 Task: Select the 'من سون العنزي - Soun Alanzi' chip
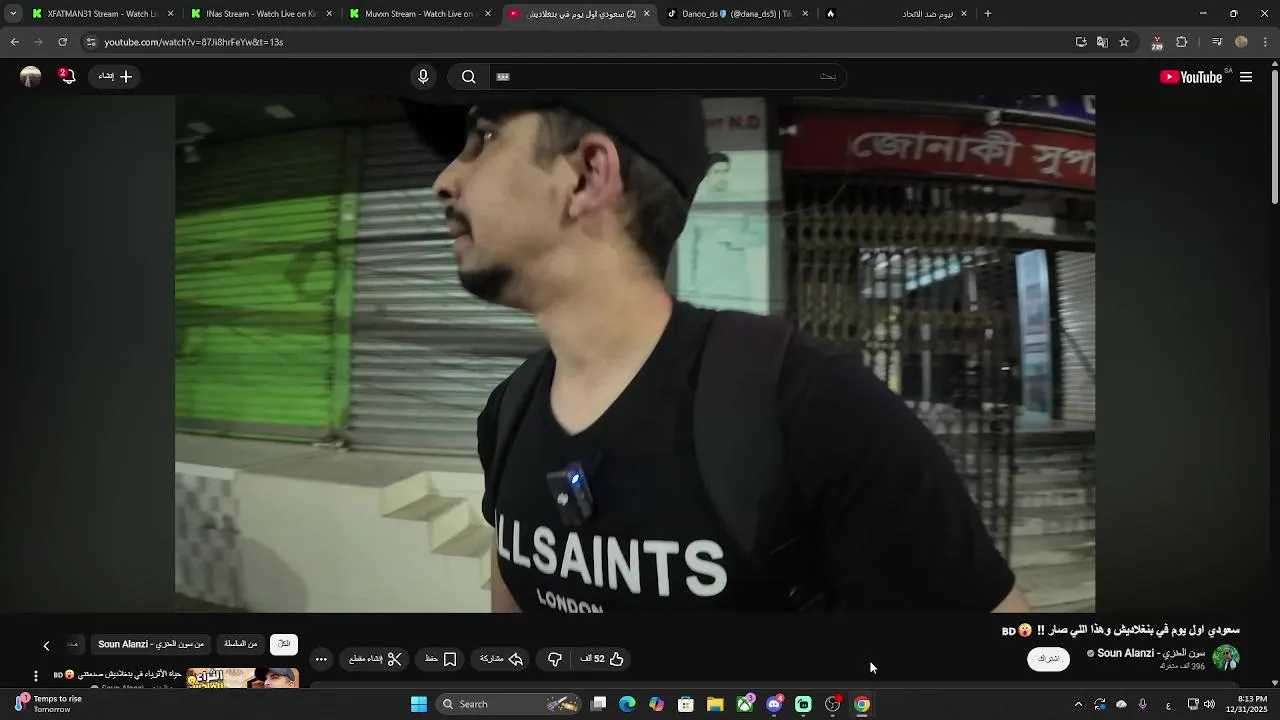151,644
